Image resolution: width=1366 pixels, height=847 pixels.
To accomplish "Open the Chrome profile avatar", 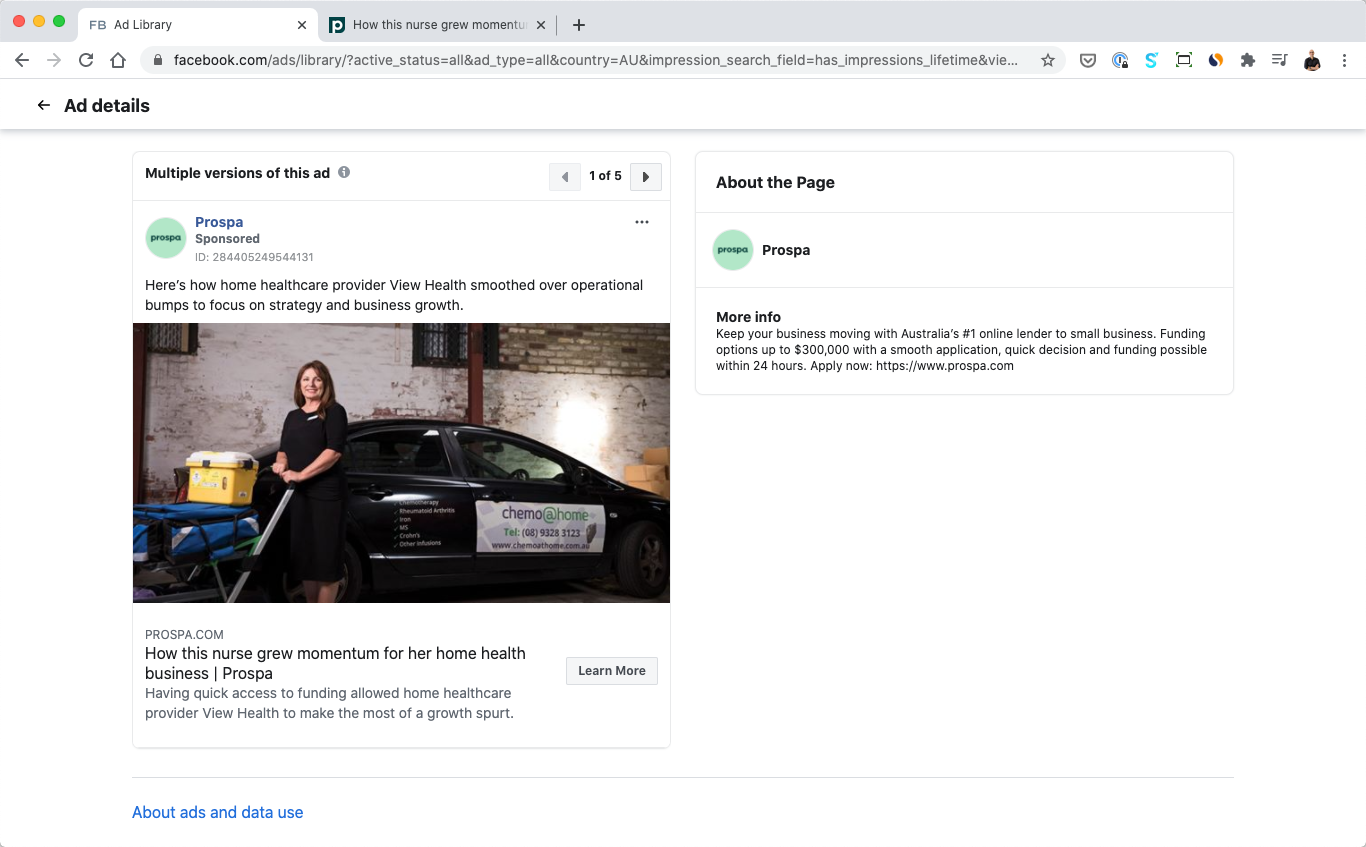I will click(1312, 60).
